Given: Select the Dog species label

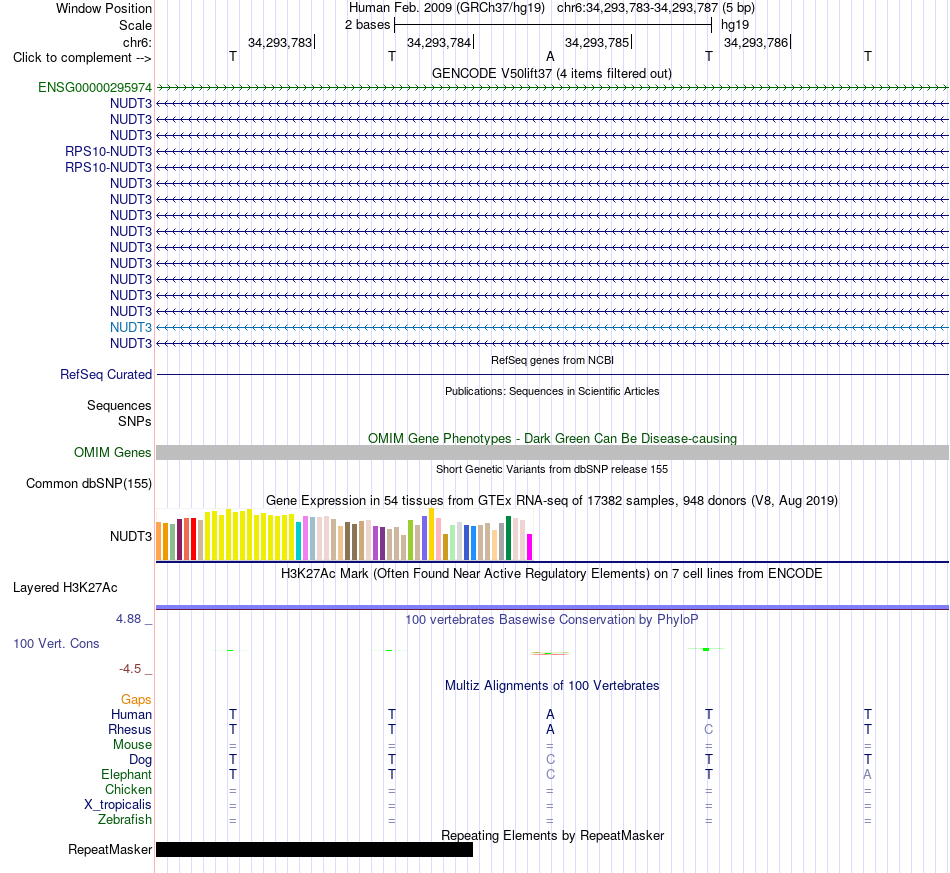Looking at the screenshot, I should click(x=140, y=760).
